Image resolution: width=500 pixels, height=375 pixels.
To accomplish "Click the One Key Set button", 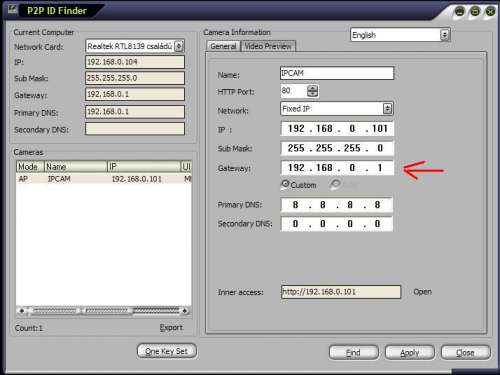I will (x=167, y=351).
